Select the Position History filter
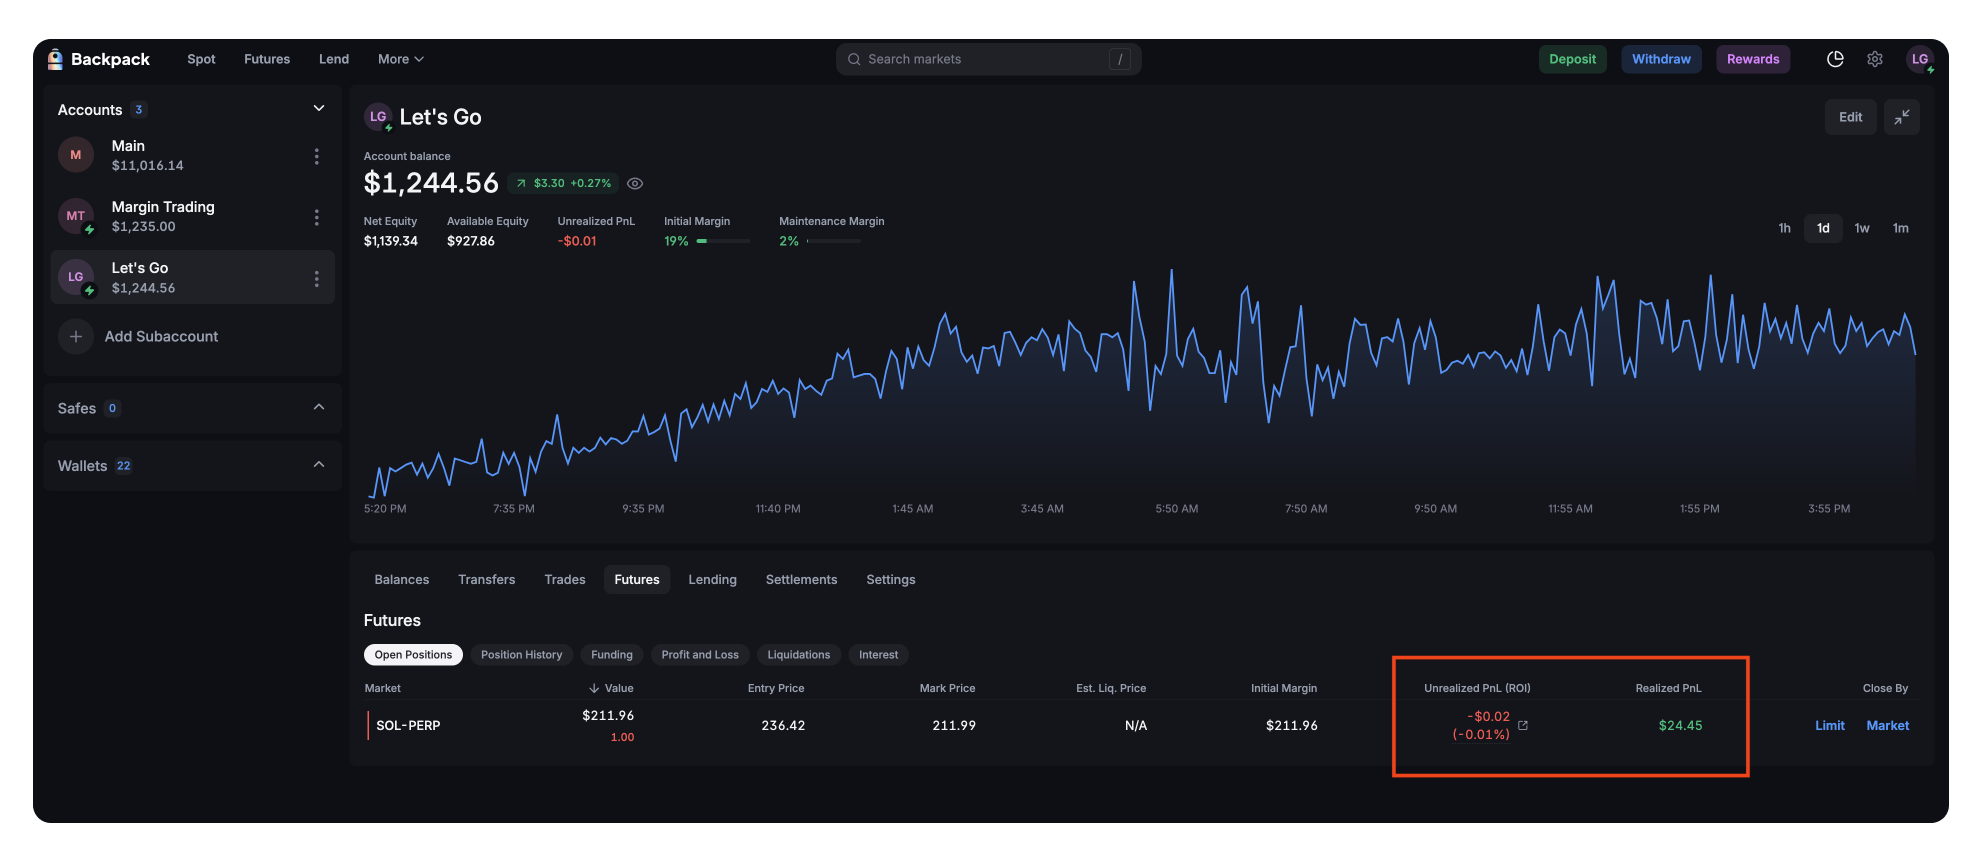 [521, 655]
